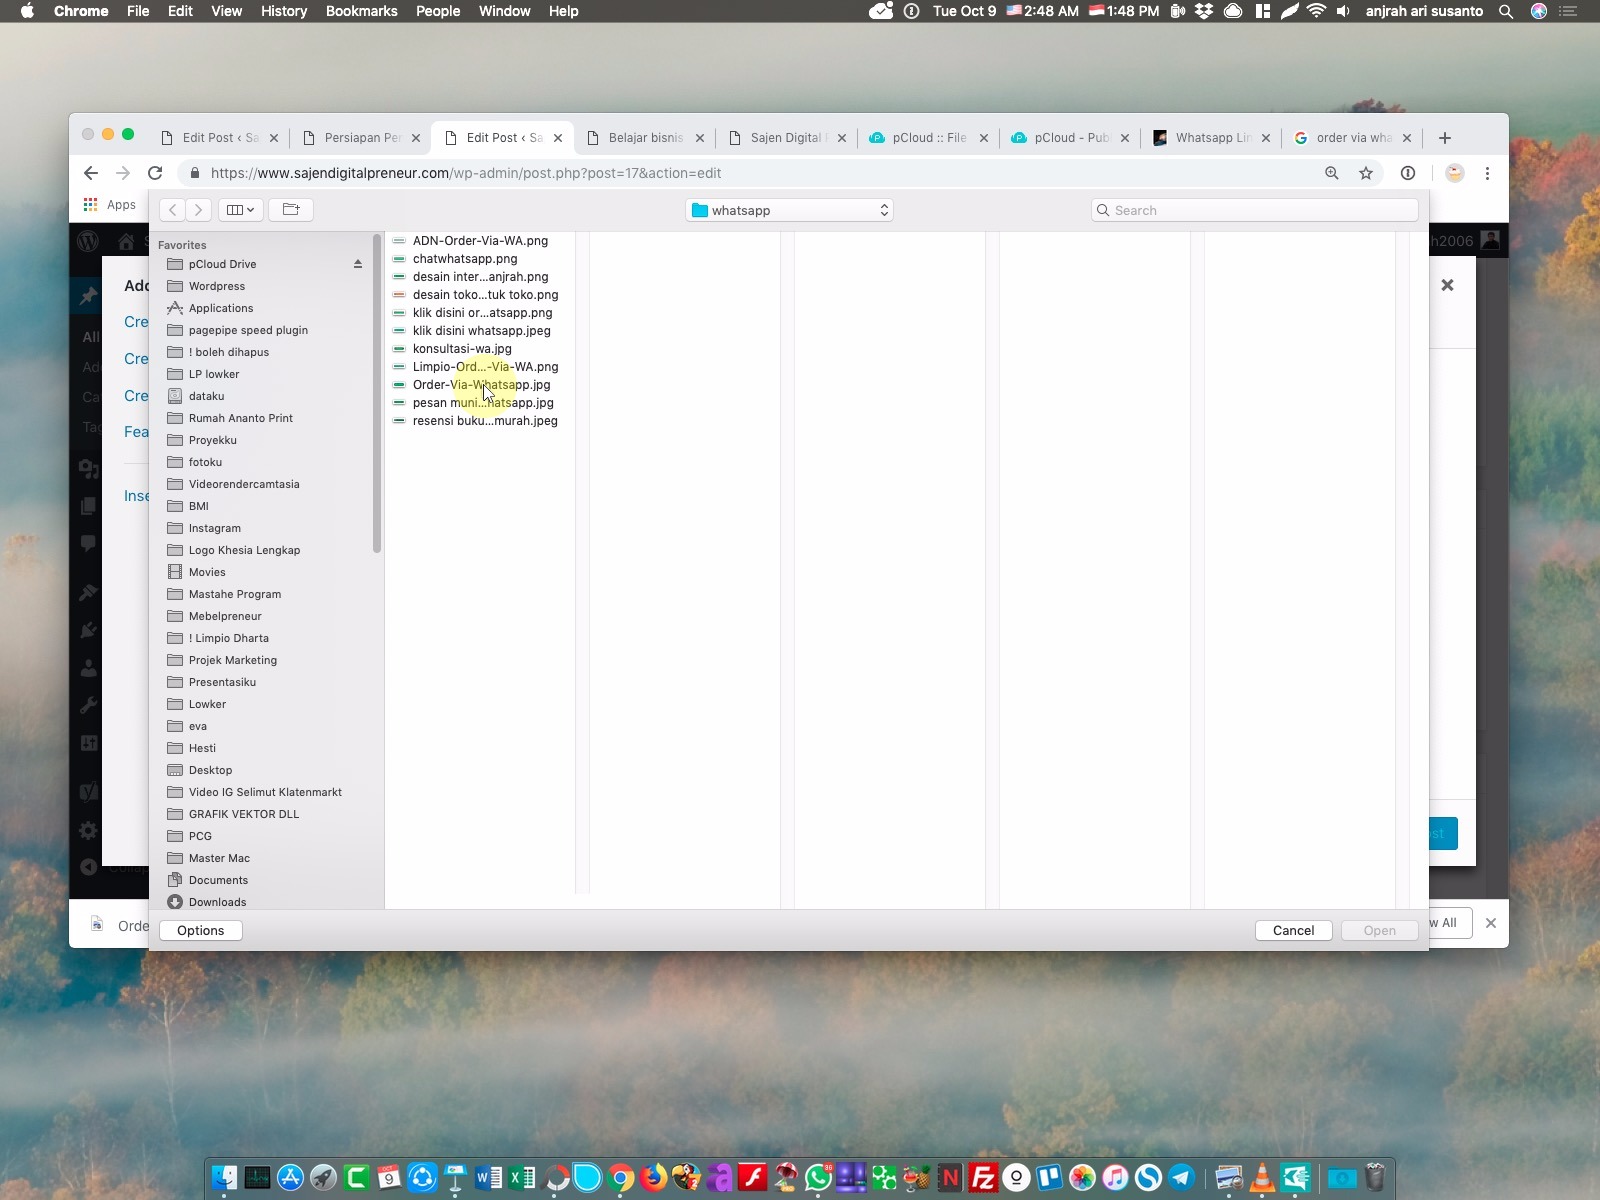This screenshot has width=1600, height=1200.
Task: Launch WhatsApp from the Dock
Action: point(818,1178)
